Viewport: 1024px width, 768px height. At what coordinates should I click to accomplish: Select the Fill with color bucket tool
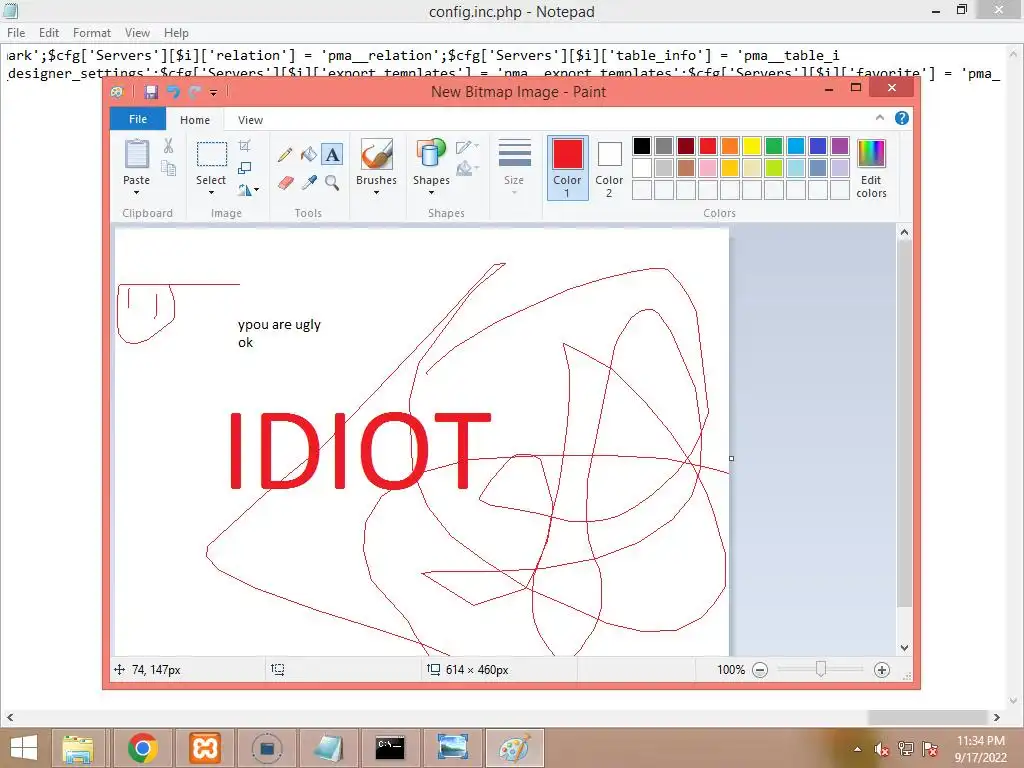pos(308,155)
